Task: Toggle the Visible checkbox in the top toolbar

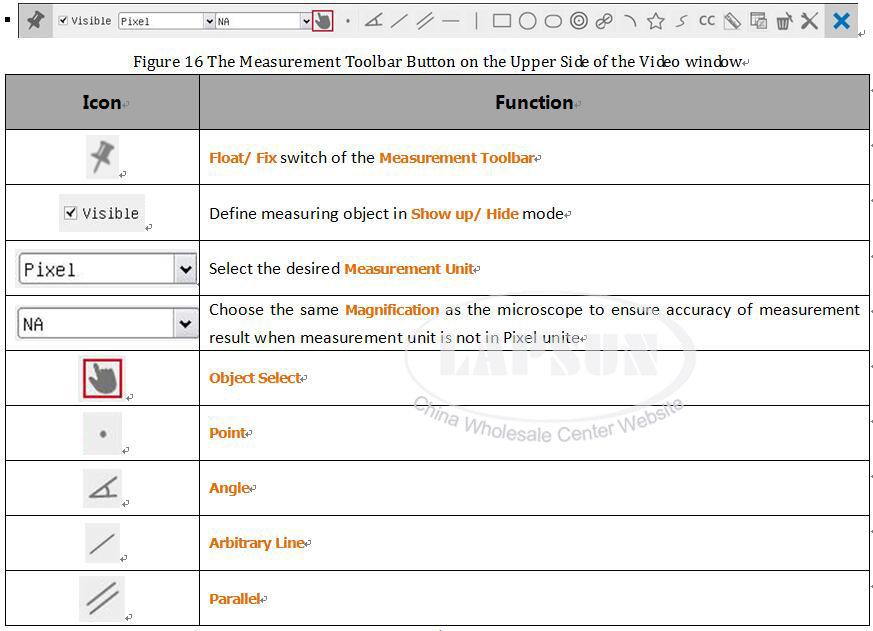Action: 64,21
